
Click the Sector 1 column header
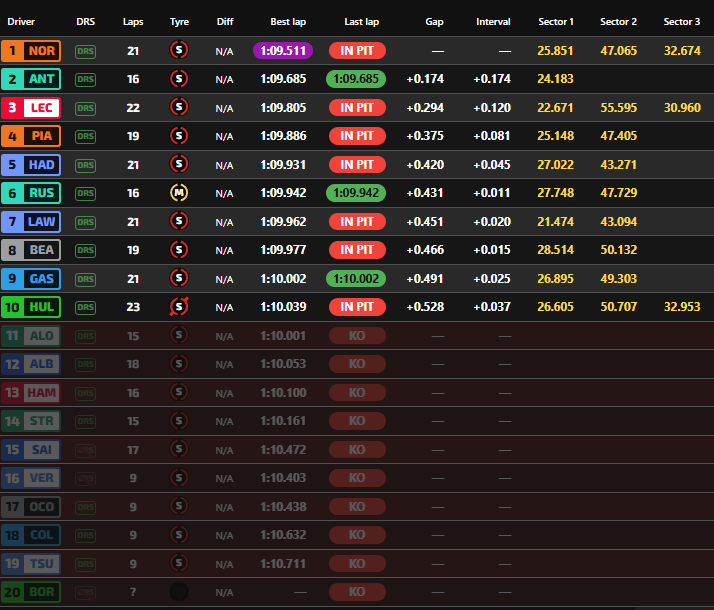(556, 21)
